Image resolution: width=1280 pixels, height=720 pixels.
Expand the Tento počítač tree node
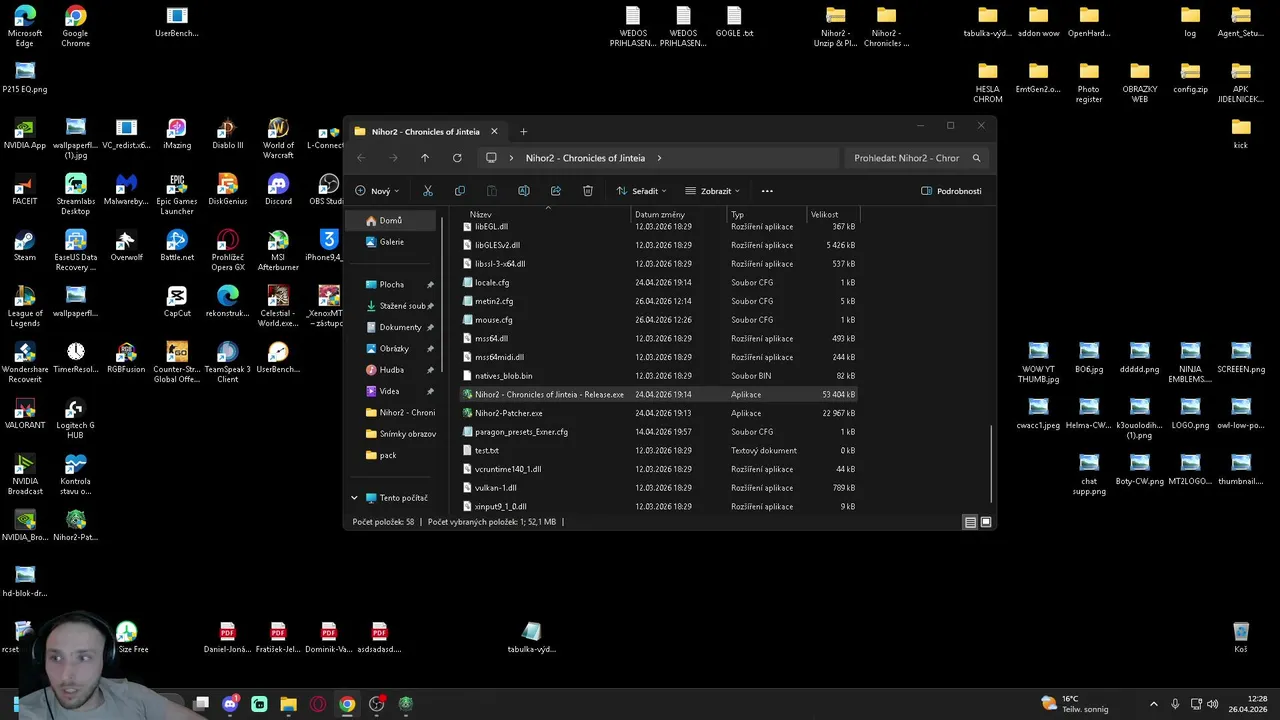pos(354,498)
